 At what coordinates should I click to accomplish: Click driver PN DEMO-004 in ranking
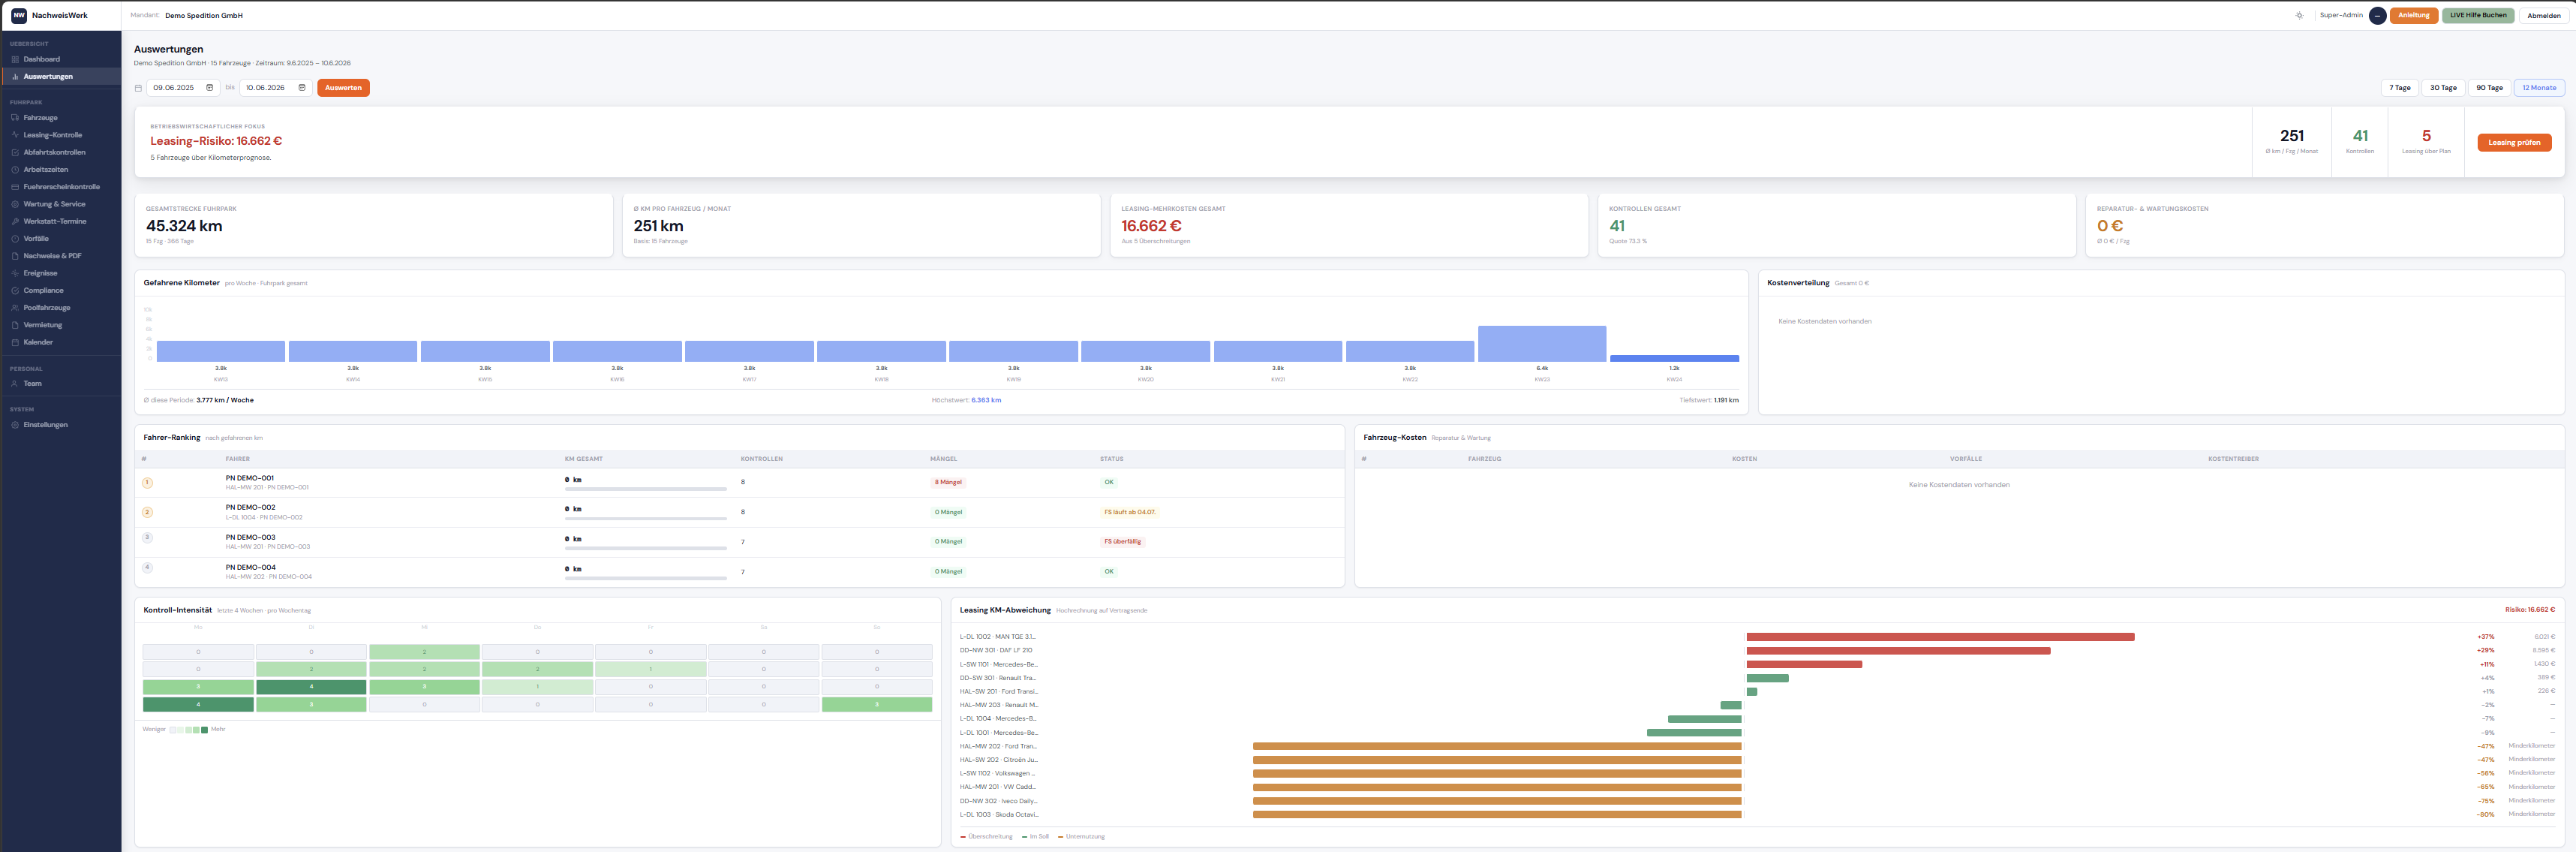tap(250, 568)
